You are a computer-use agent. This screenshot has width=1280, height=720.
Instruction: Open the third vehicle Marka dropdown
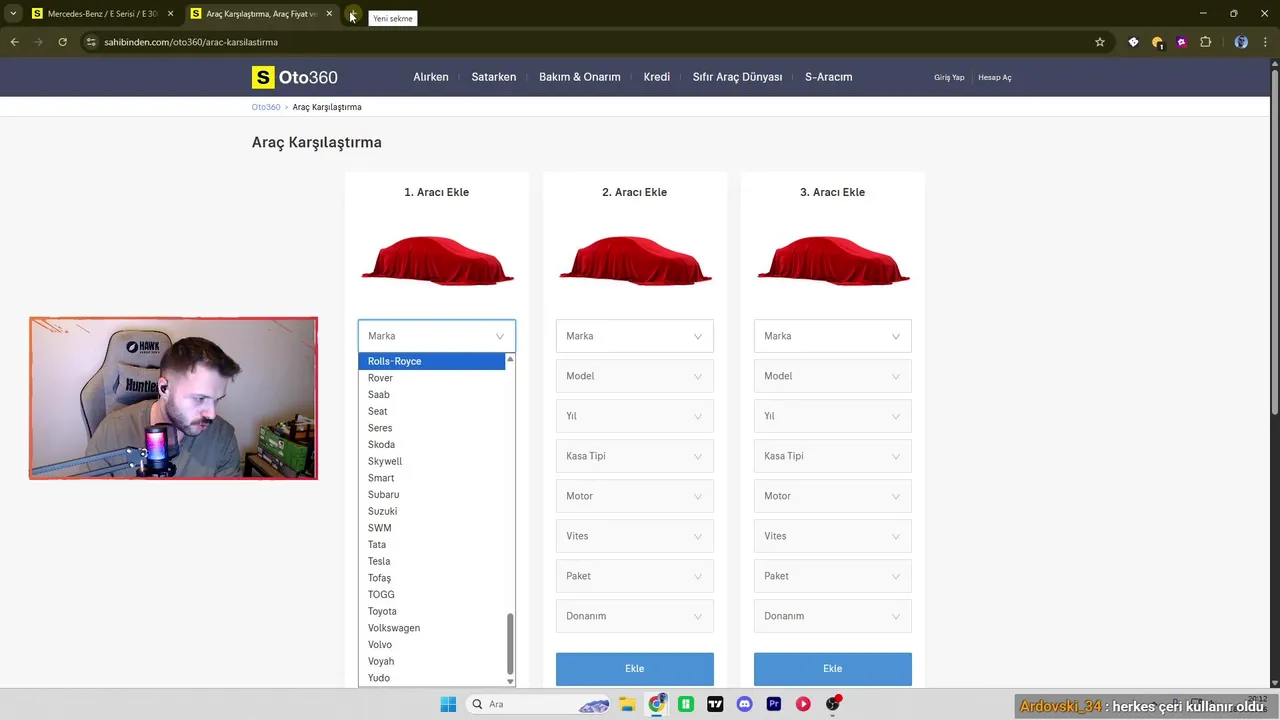click(833, 336)
